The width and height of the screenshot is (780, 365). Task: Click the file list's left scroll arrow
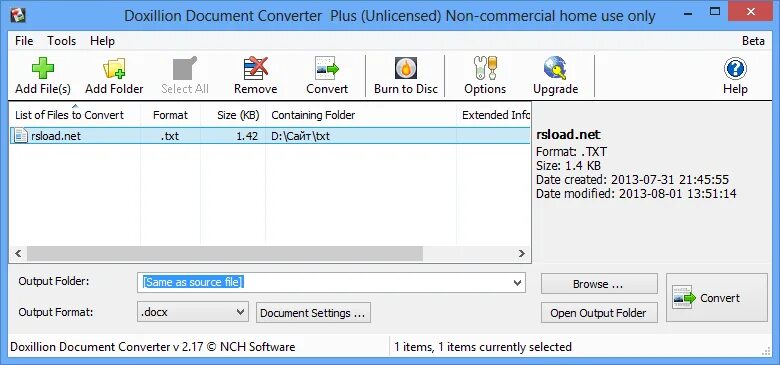point(18,254)
